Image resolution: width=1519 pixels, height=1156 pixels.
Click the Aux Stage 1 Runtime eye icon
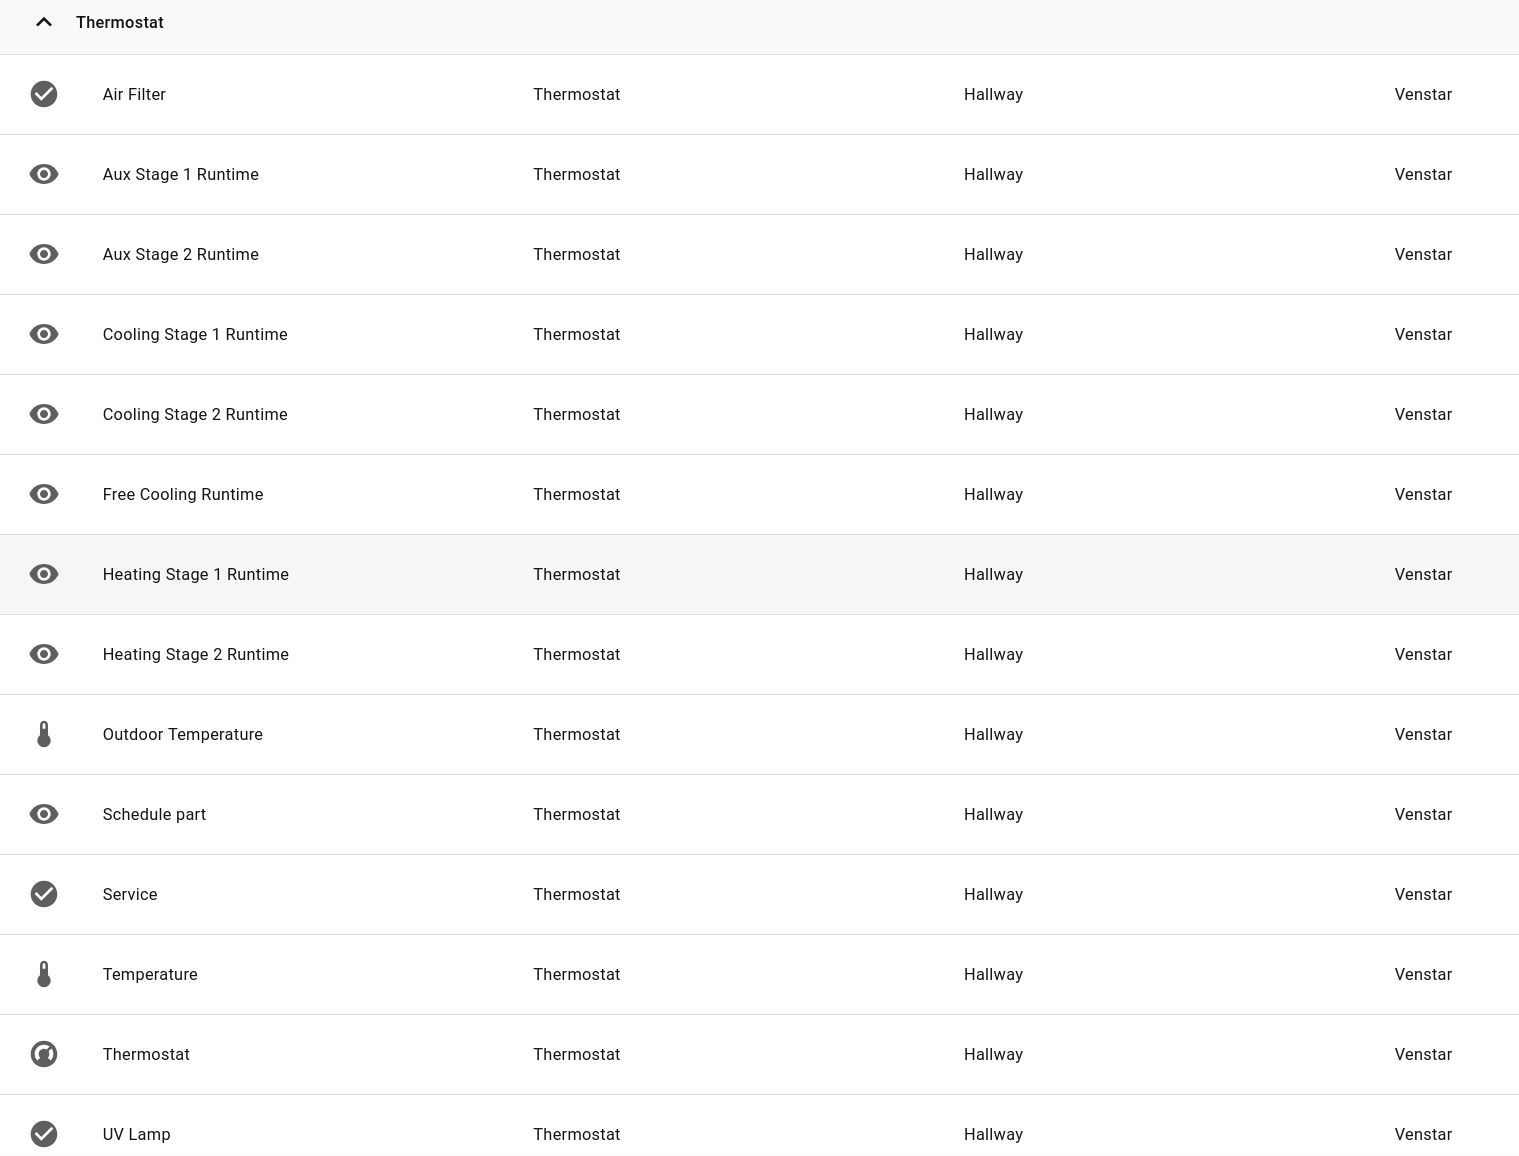click(x=44, y=174)
